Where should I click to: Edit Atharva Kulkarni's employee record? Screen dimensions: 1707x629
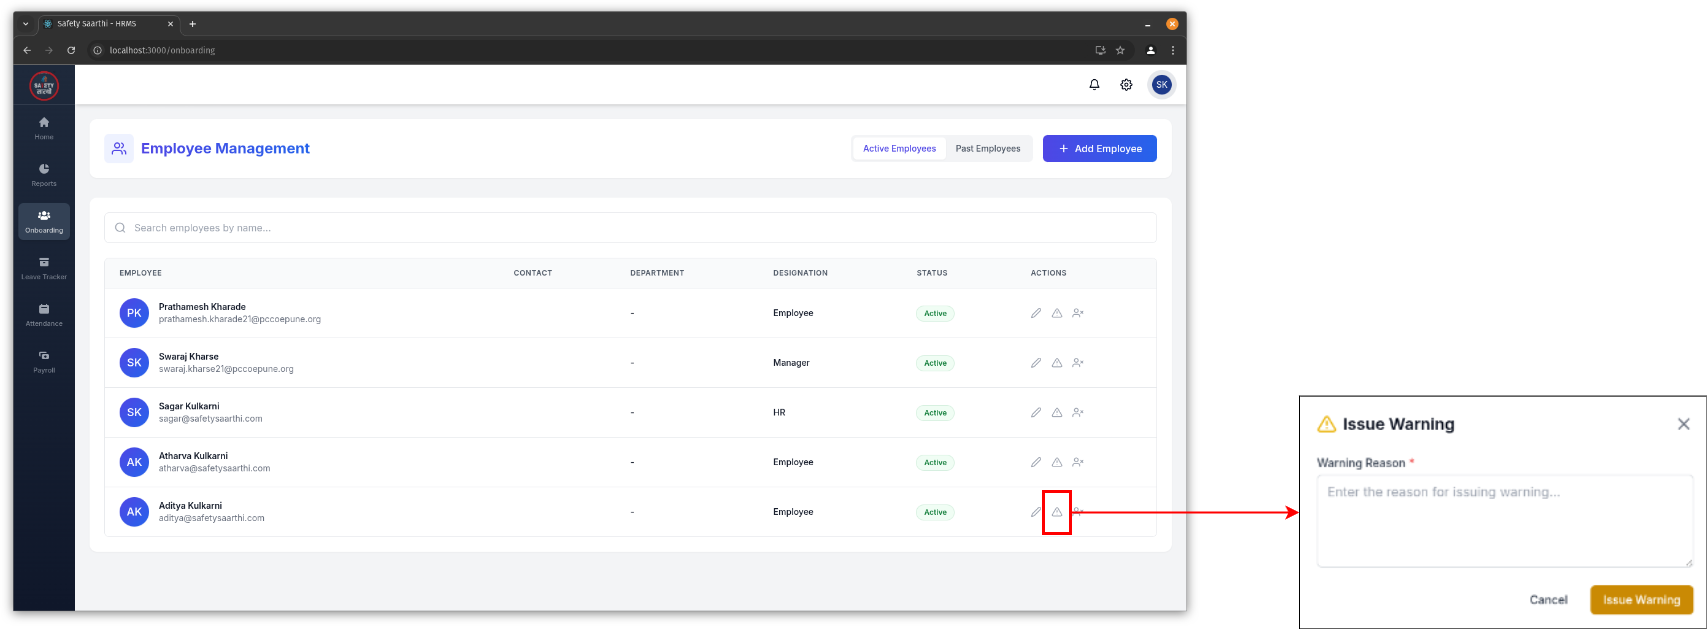(x=1036, y=462)
